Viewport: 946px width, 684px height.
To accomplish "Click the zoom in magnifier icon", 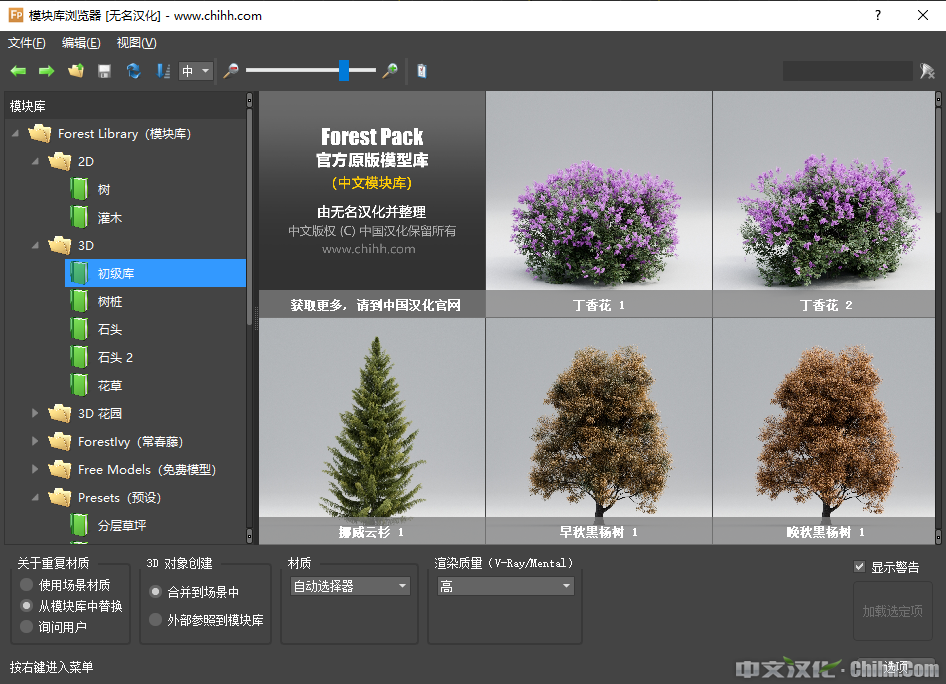I will [390, 71].
